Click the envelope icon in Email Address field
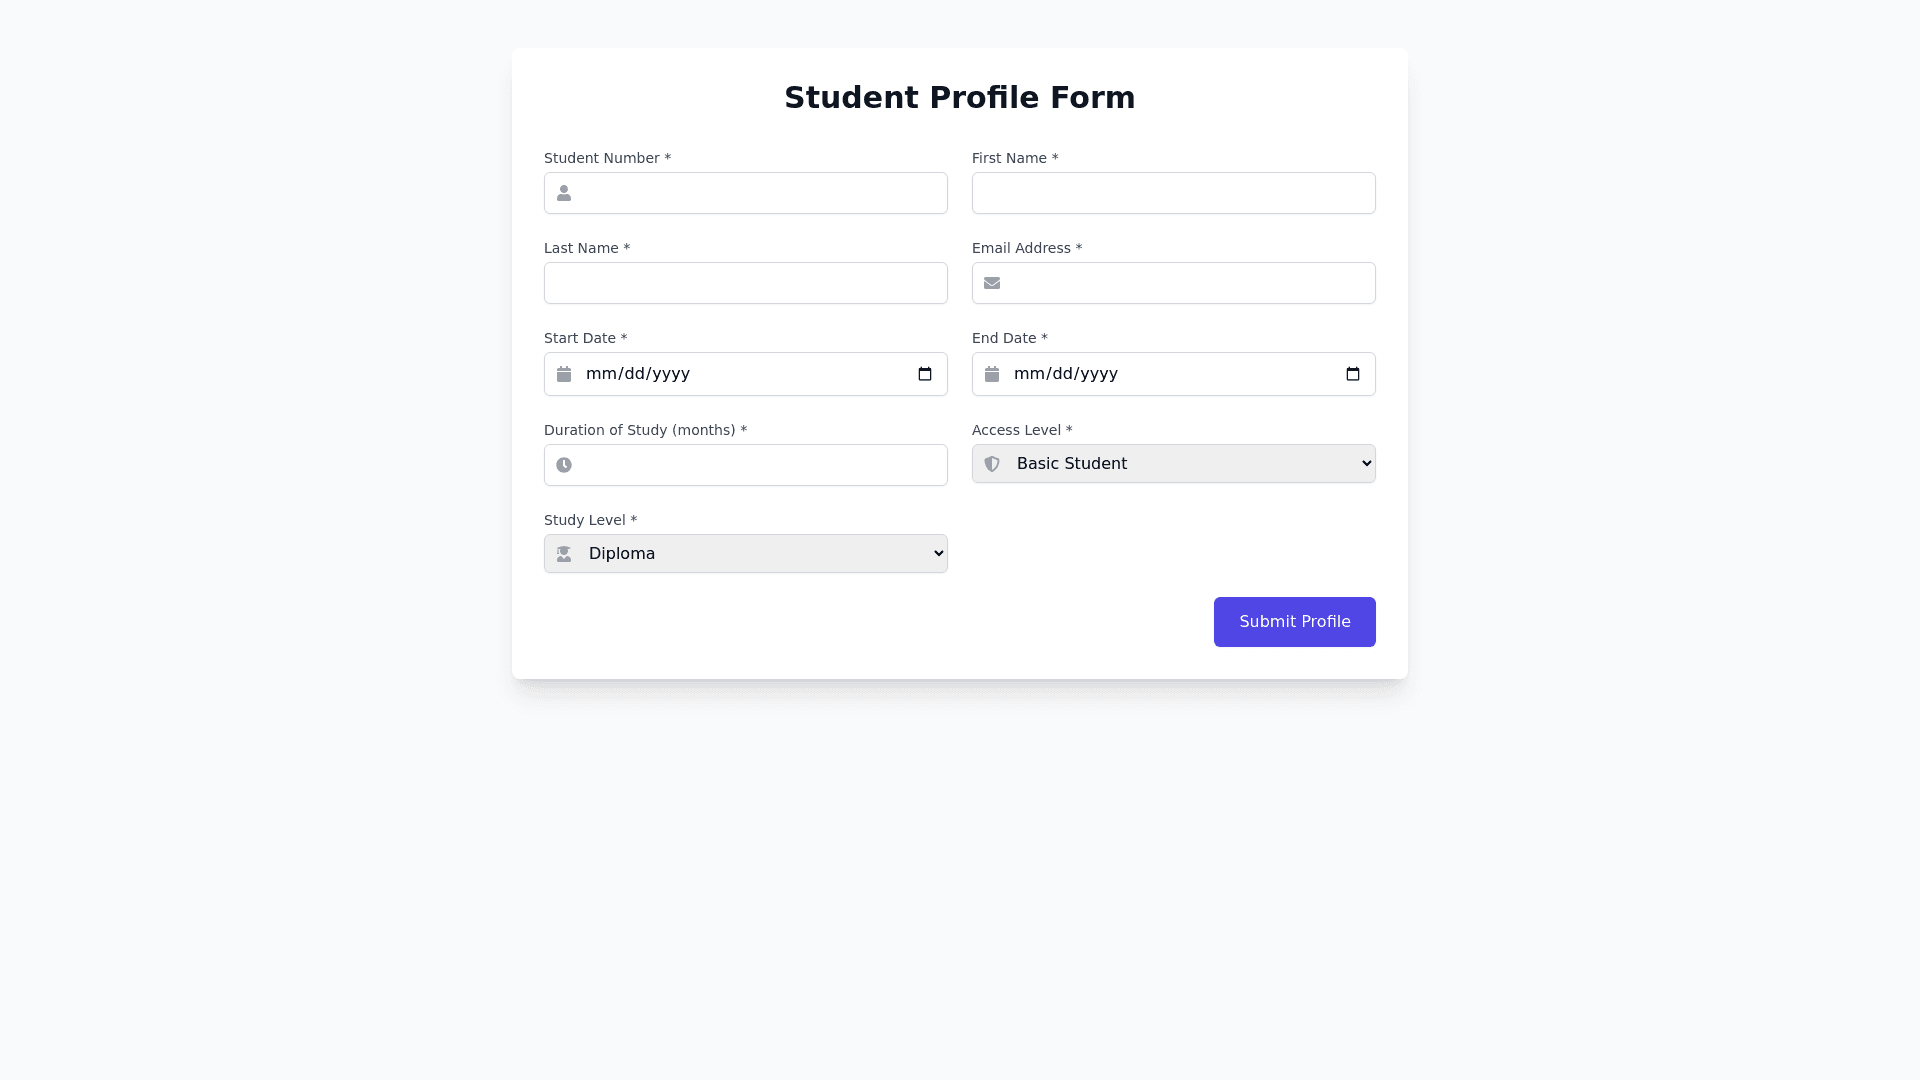 992,283
